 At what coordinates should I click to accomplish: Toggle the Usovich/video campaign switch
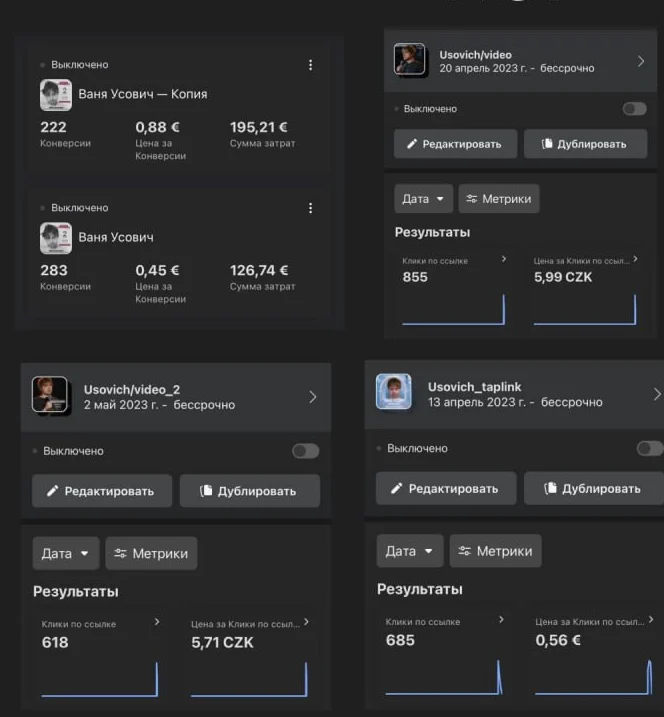pos(635,109)
